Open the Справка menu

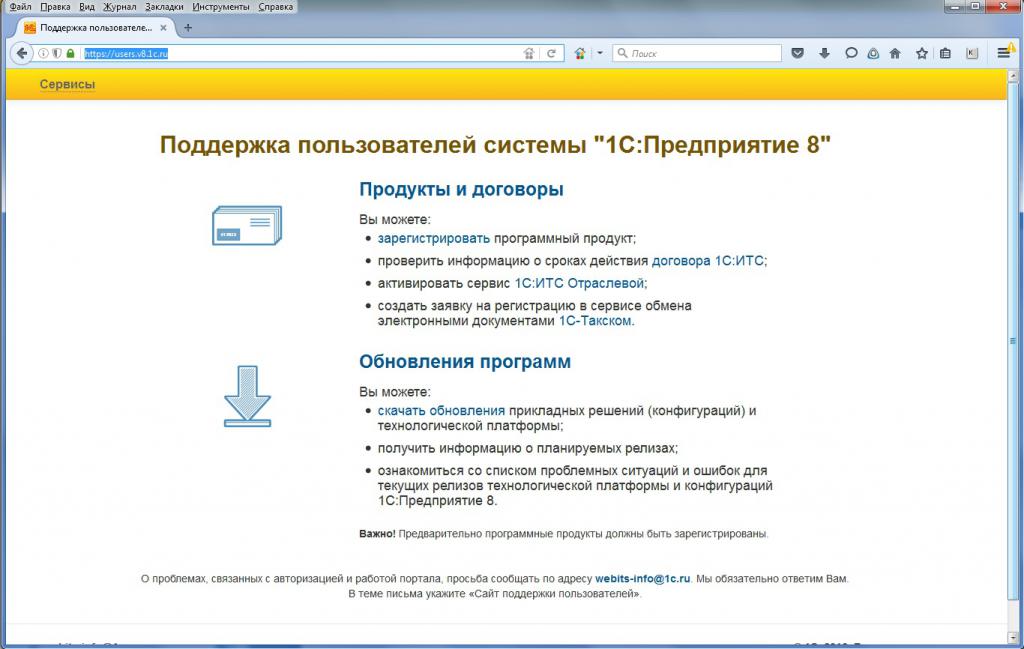275,7
